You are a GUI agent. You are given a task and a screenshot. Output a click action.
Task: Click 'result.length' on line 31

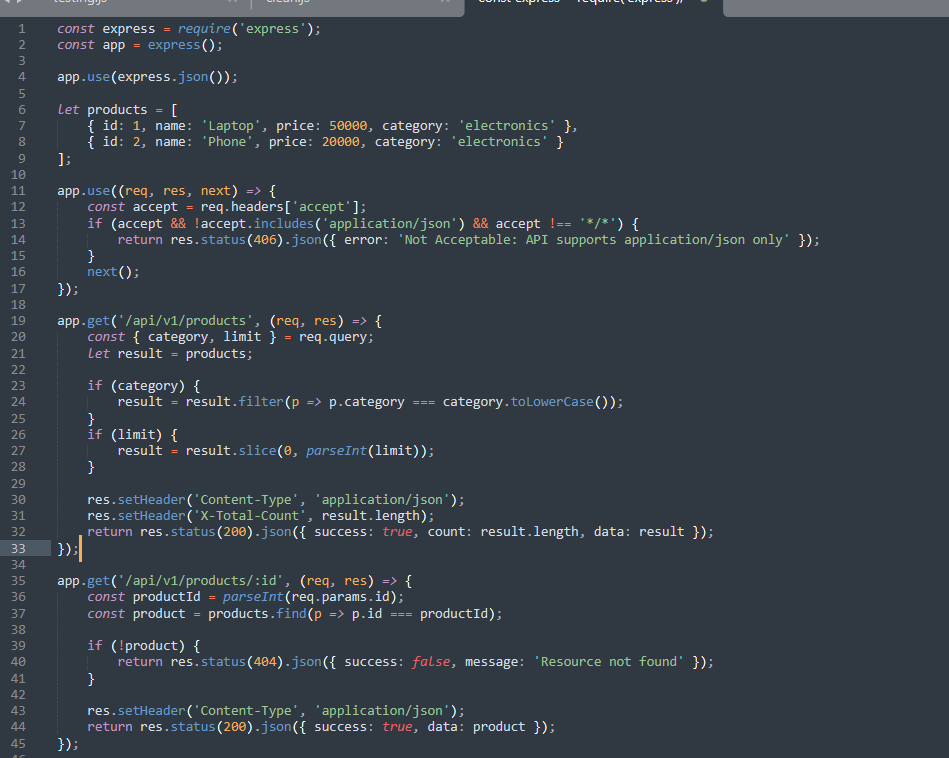coord(370,516)
